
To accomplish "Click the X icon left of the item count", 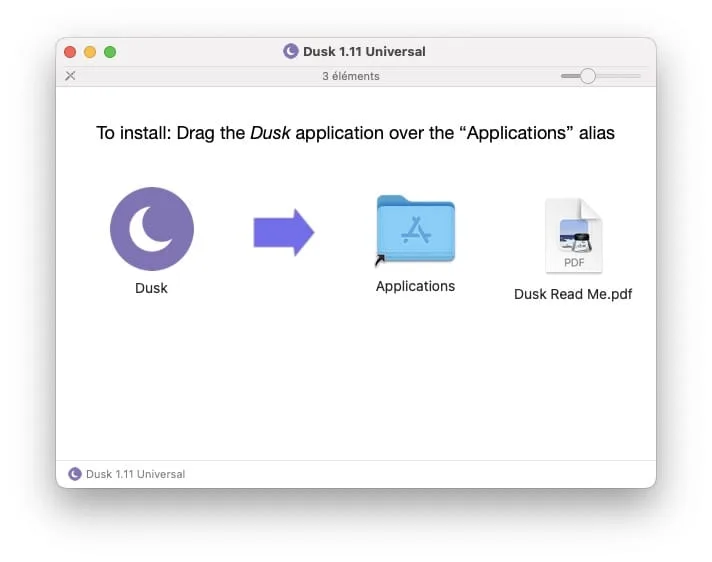I will click(70, 76).
